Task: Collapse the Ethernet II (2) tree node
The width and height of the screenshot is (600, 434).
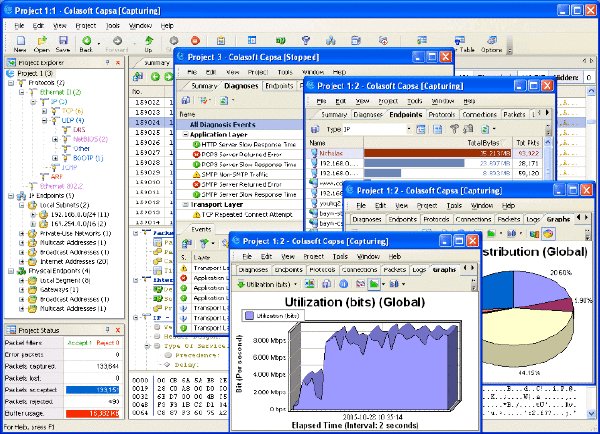Action: point(22,92)
